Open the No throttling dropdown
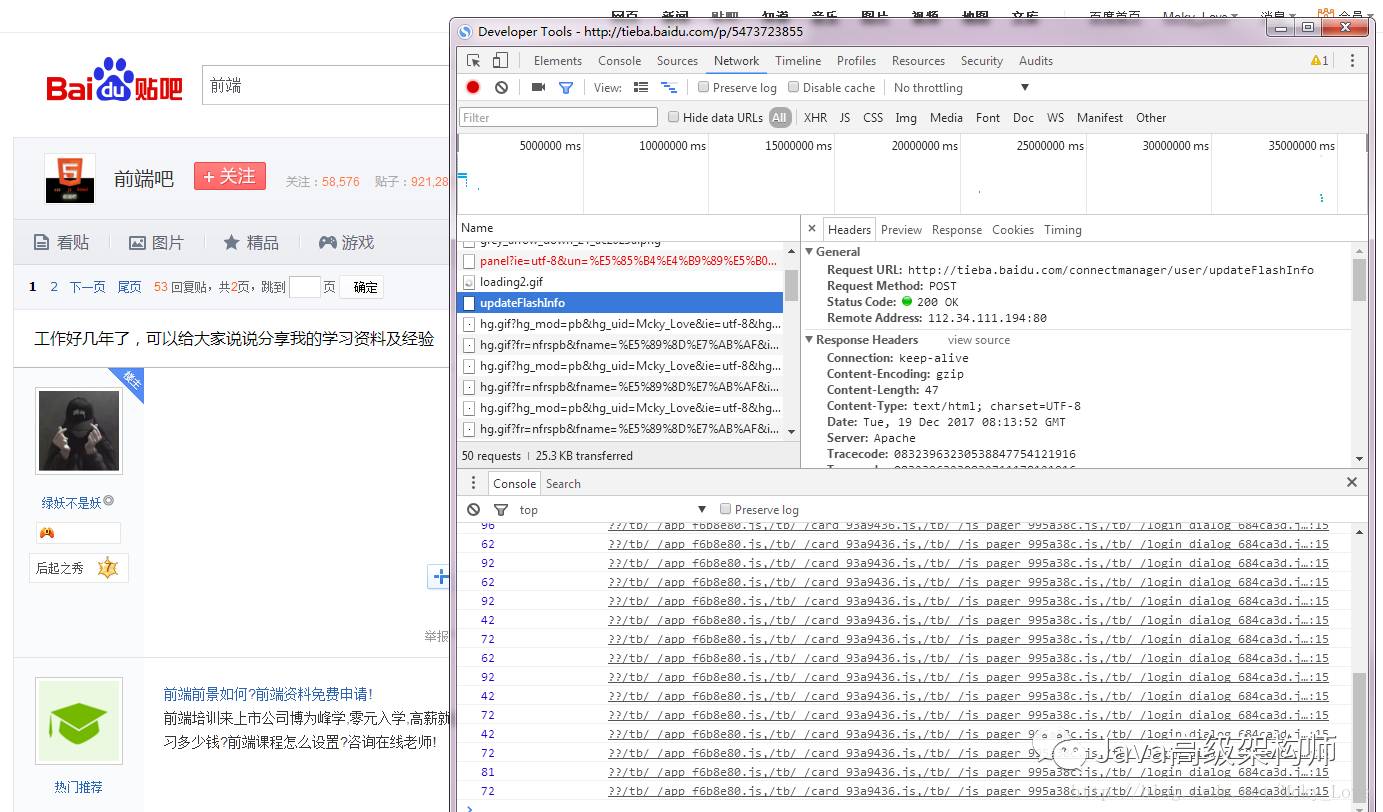 click(x=961, y=88)
